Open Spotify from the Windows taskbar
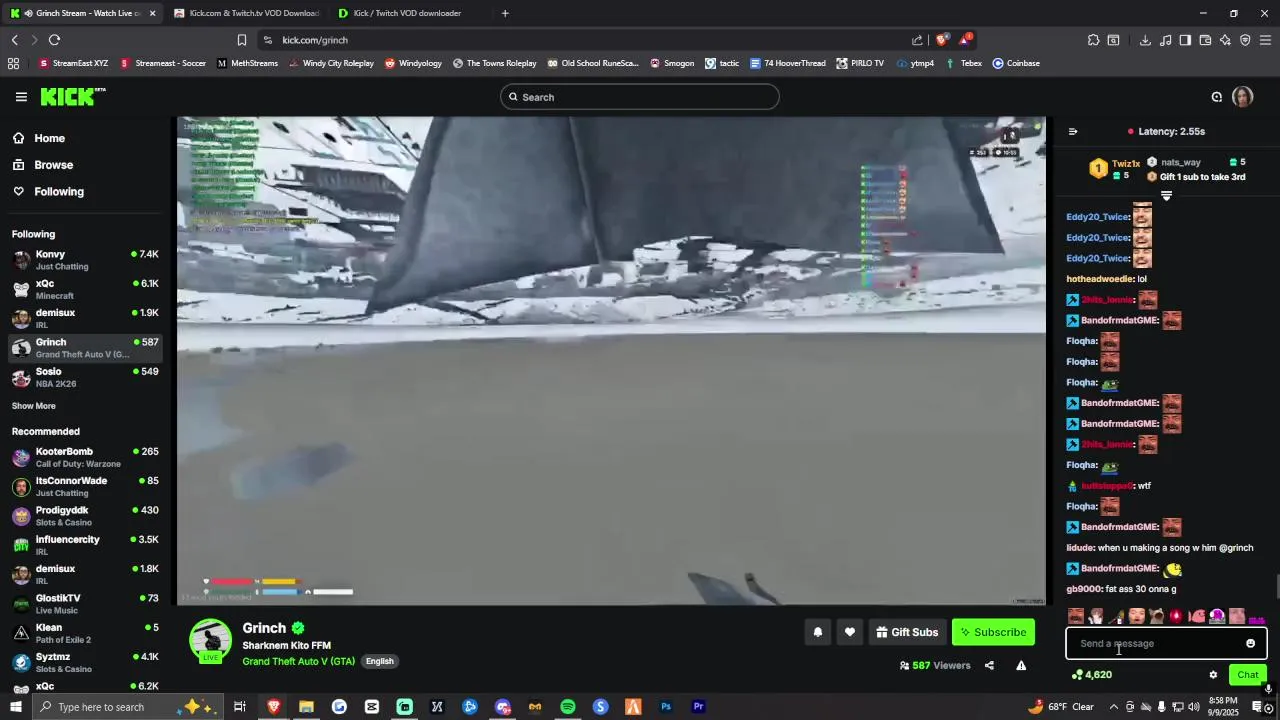The image size is (1280, 720). tap(568, 707)
